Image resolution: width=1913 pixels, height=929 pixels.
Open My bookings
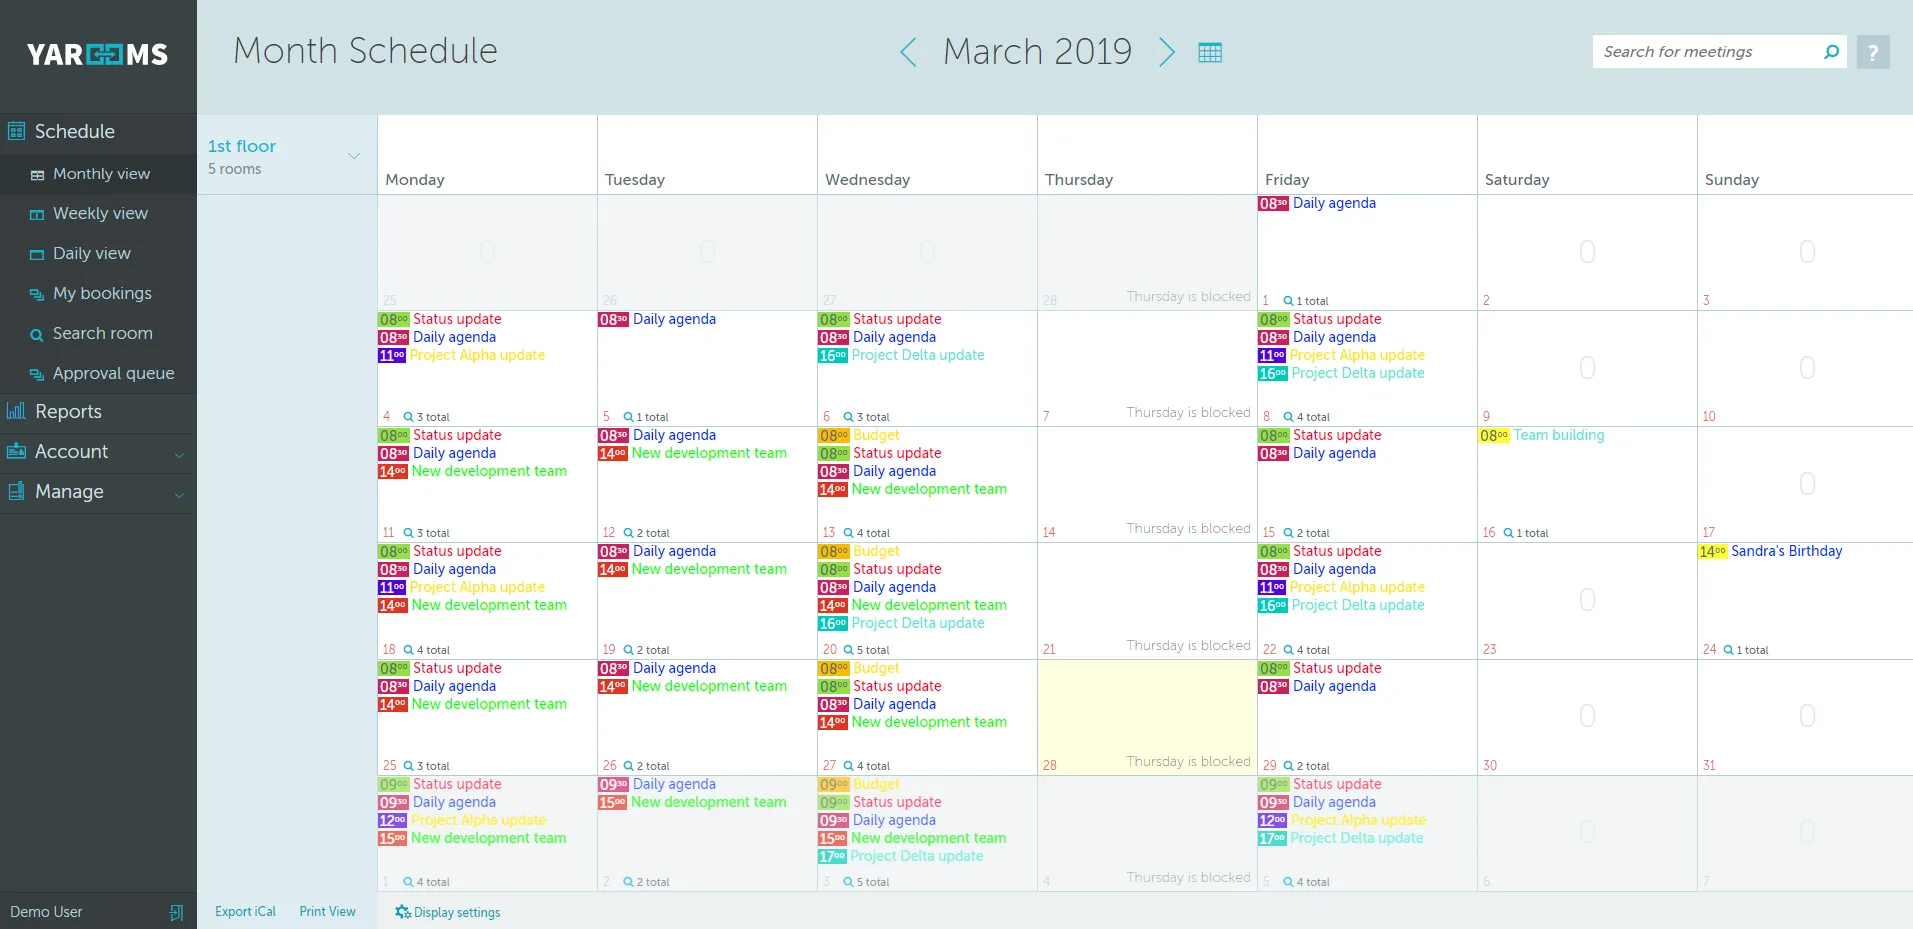102,293
